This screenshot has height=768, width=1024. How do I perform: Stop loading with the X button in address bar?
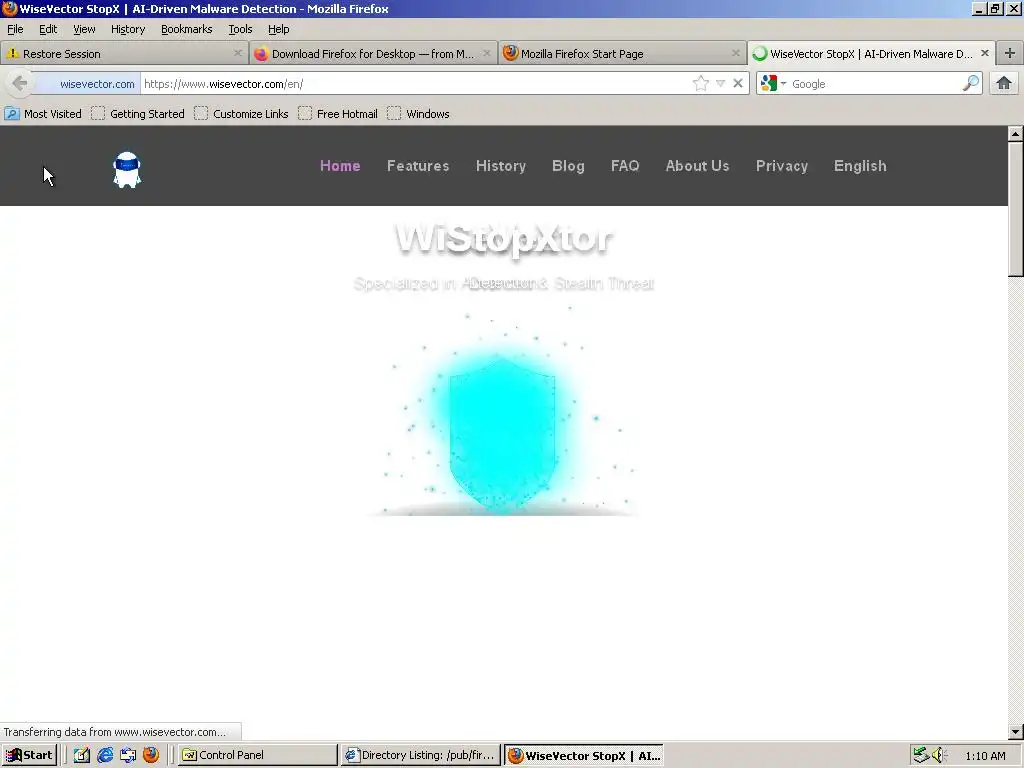pyautogui.click(x=738, y=84)
